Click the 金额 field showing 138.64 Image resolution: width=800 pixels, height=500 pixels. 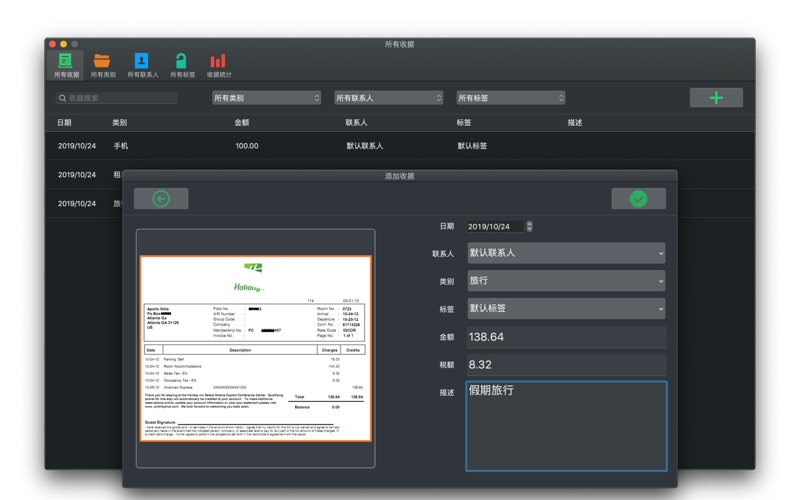[565, 338]
